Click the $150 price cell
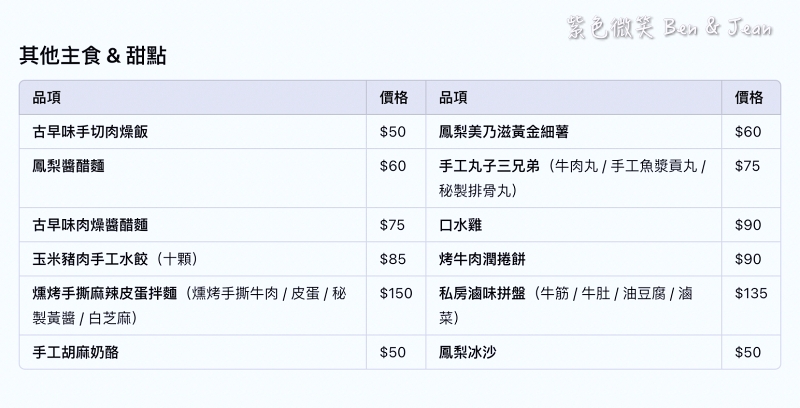 tap(396, 293)
